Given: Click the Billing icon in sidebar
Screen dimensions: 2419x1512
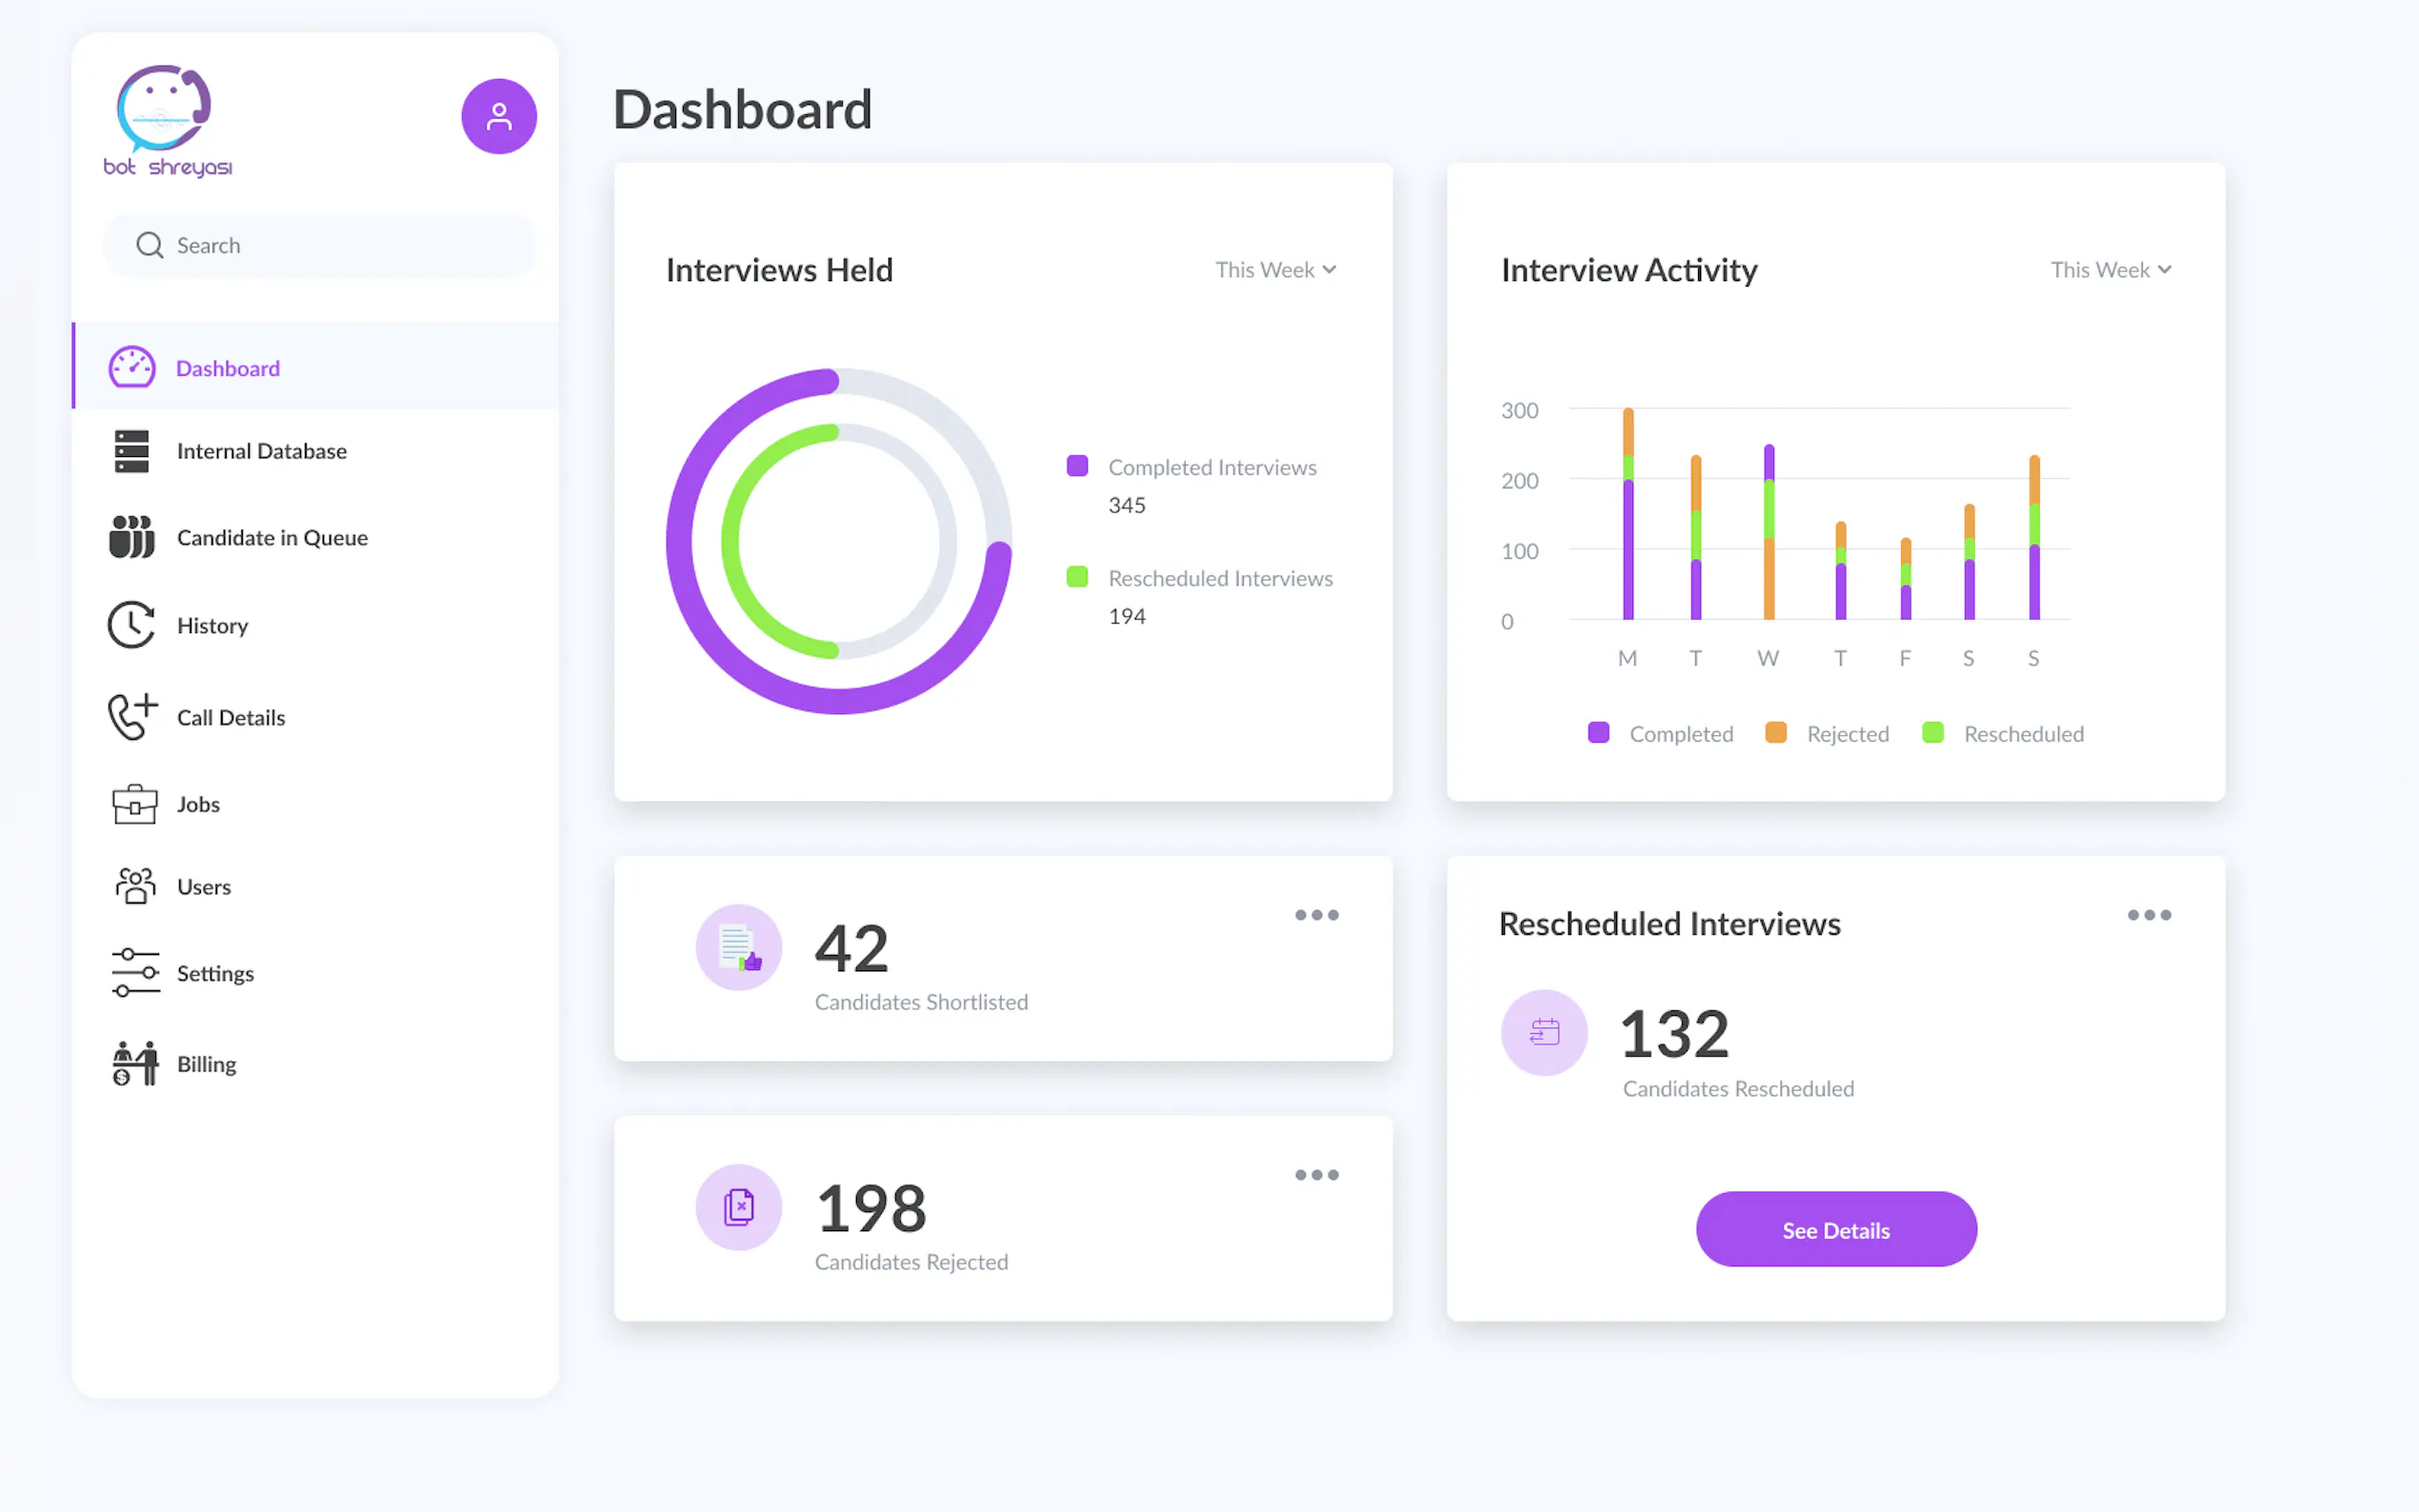Looking at the screenshot, I should tap(134, 1063).
